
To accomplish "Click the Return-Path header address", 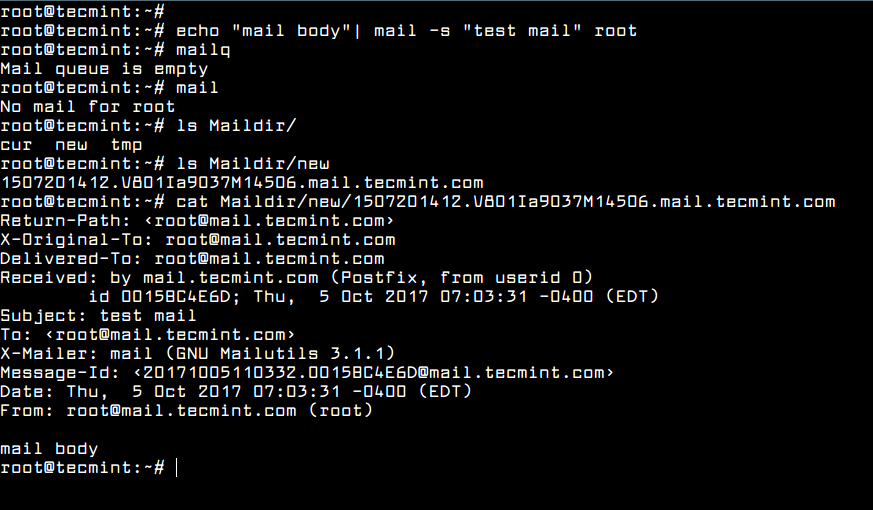I will point(269,221).
